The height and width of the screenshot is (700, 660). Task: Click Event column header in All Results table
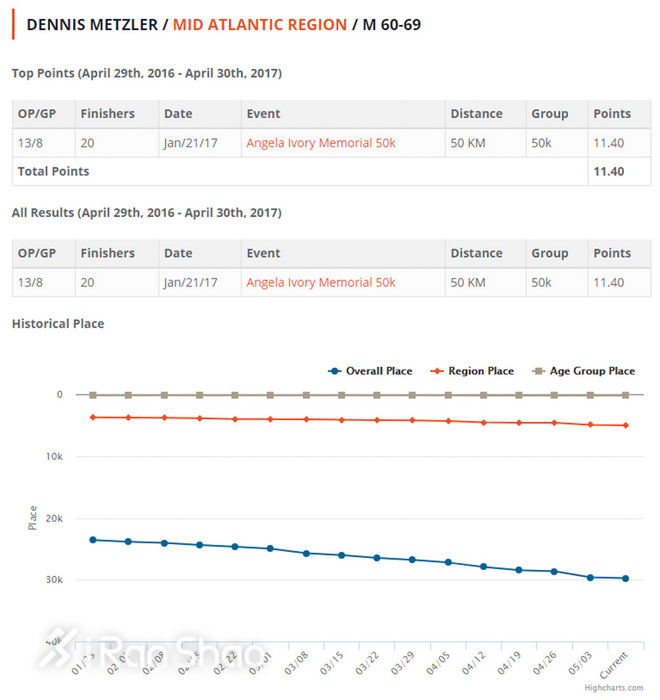264,254
